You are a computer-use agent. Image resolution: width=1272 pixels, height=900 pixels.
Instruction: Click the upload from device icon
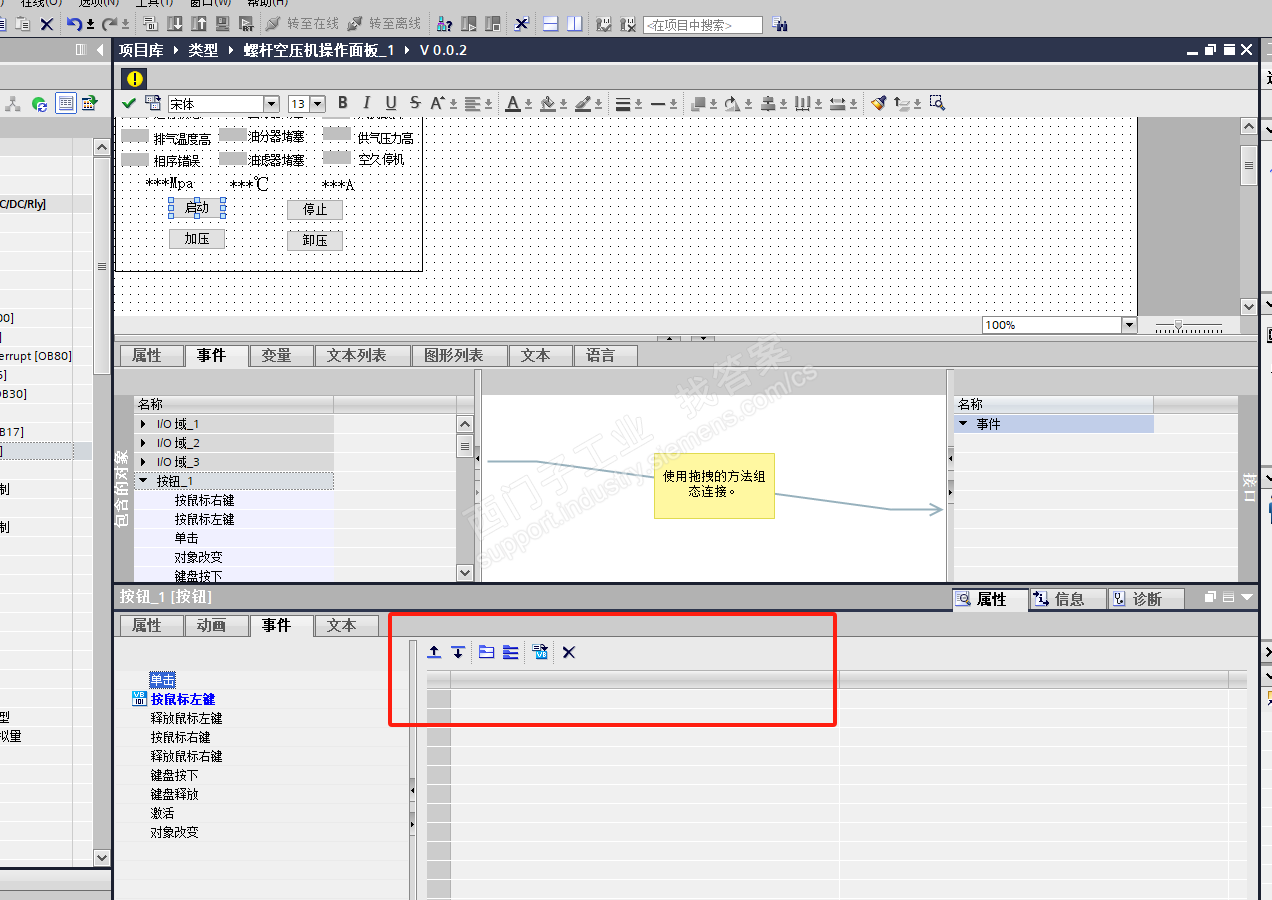[198, 23]
